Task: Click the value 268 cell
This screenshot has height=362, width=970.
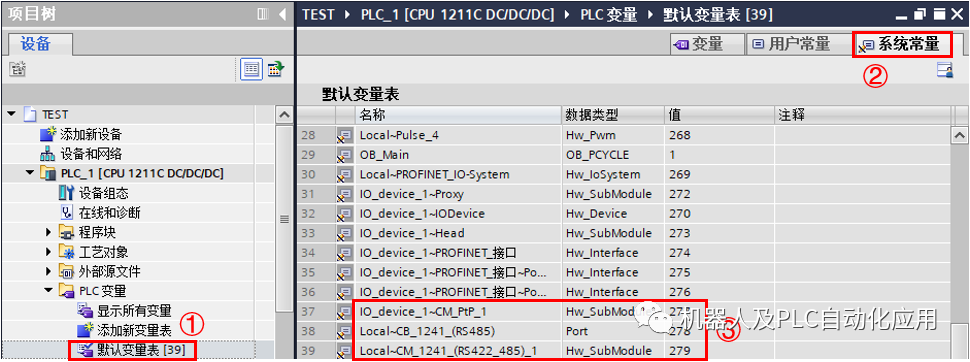Action: click(719, 135)
